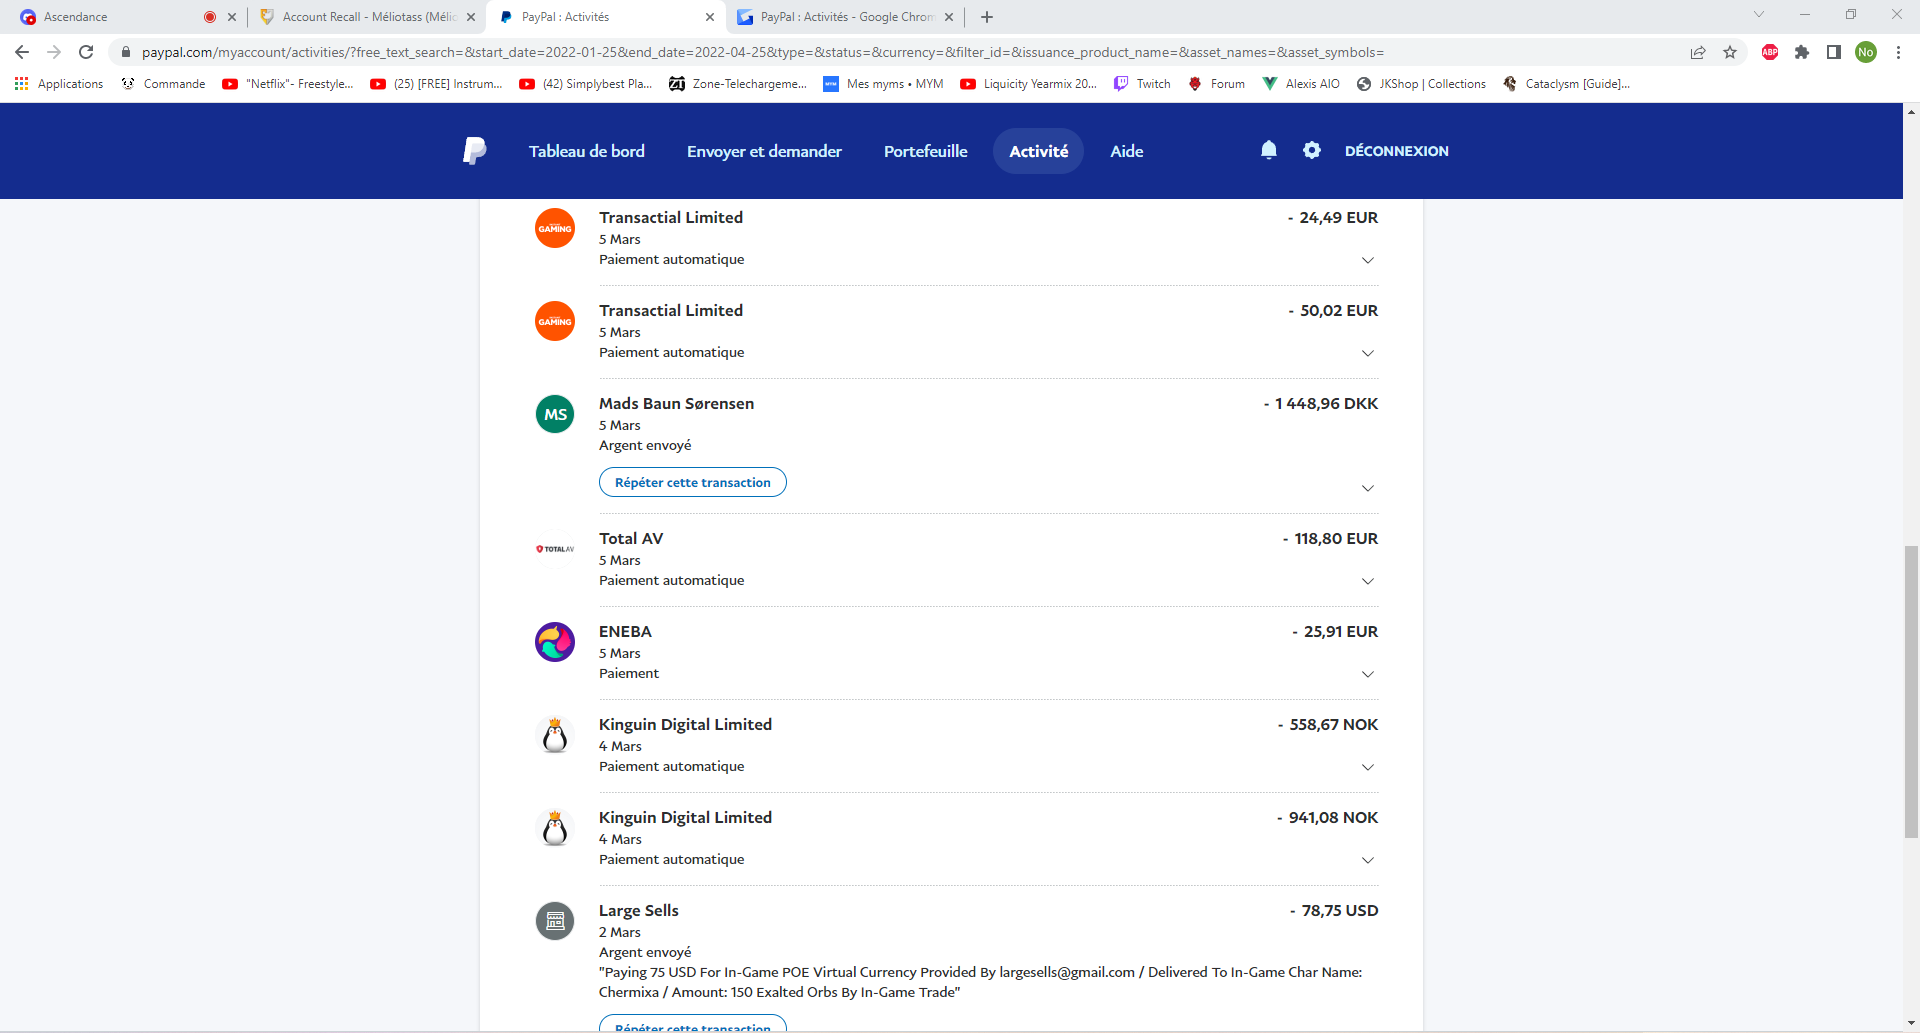Open the Chrome profile avatar menu
1920x1033 pixels.
pyautogui.click(x=1866, y=52)
